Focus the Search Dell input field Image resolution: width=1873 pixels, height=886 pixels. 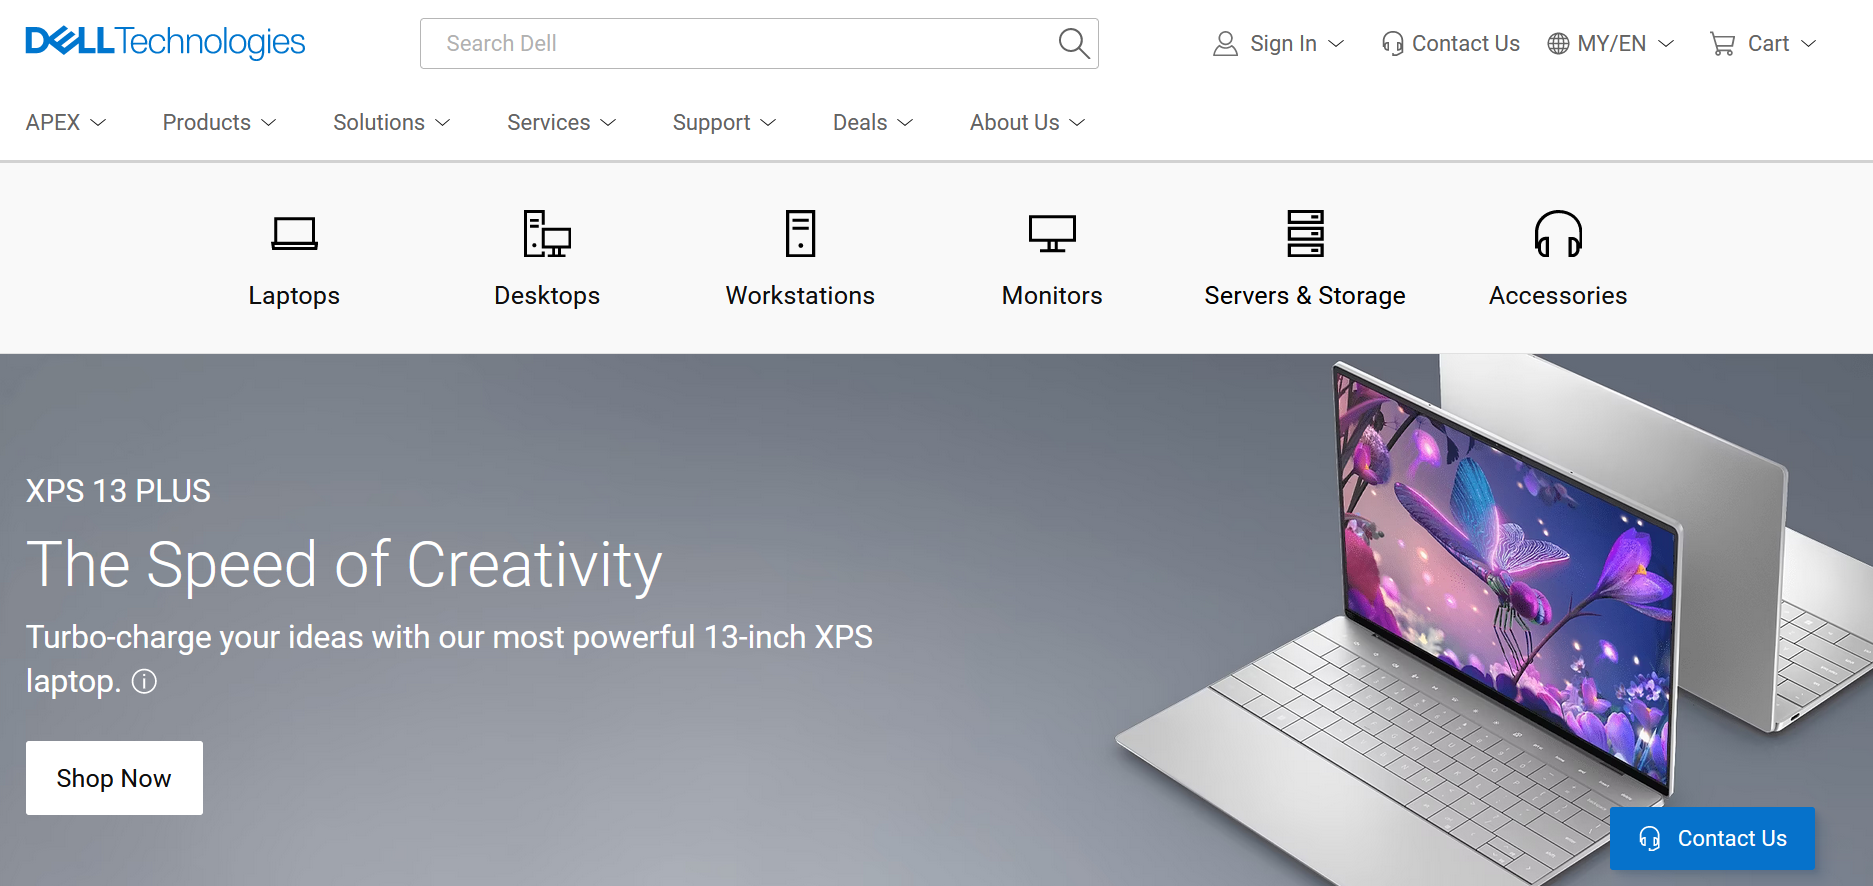pyautogui.click(x=738, y=43)
